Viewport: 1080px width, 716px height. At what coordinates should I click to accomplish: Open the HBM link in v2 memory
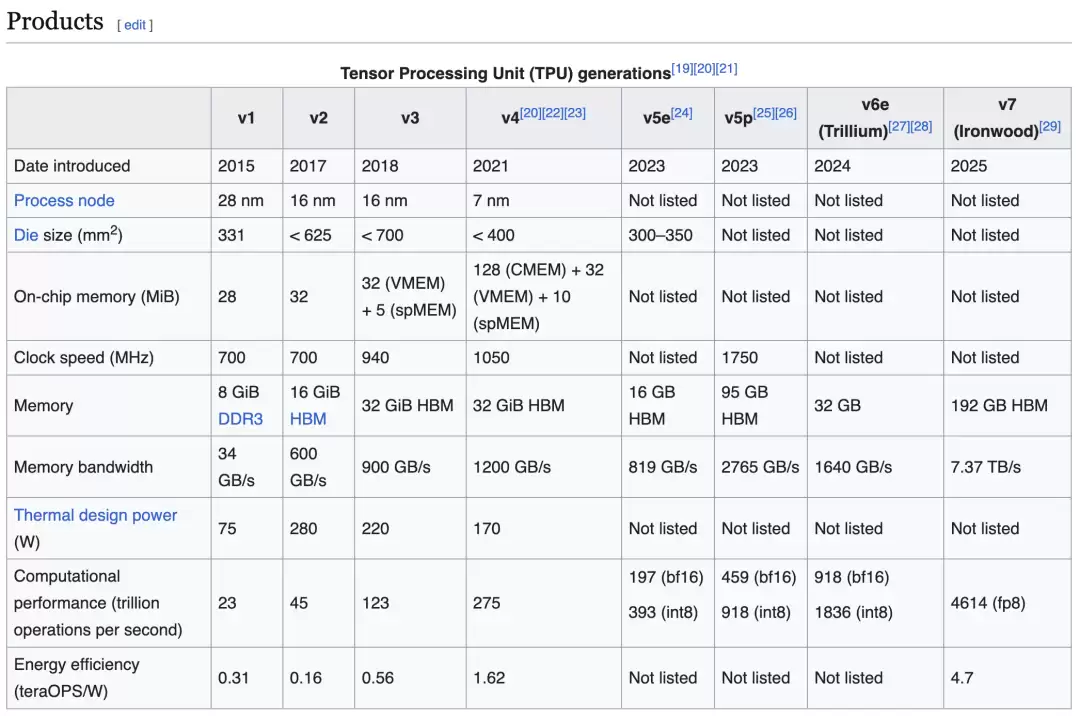pos(308,419)
